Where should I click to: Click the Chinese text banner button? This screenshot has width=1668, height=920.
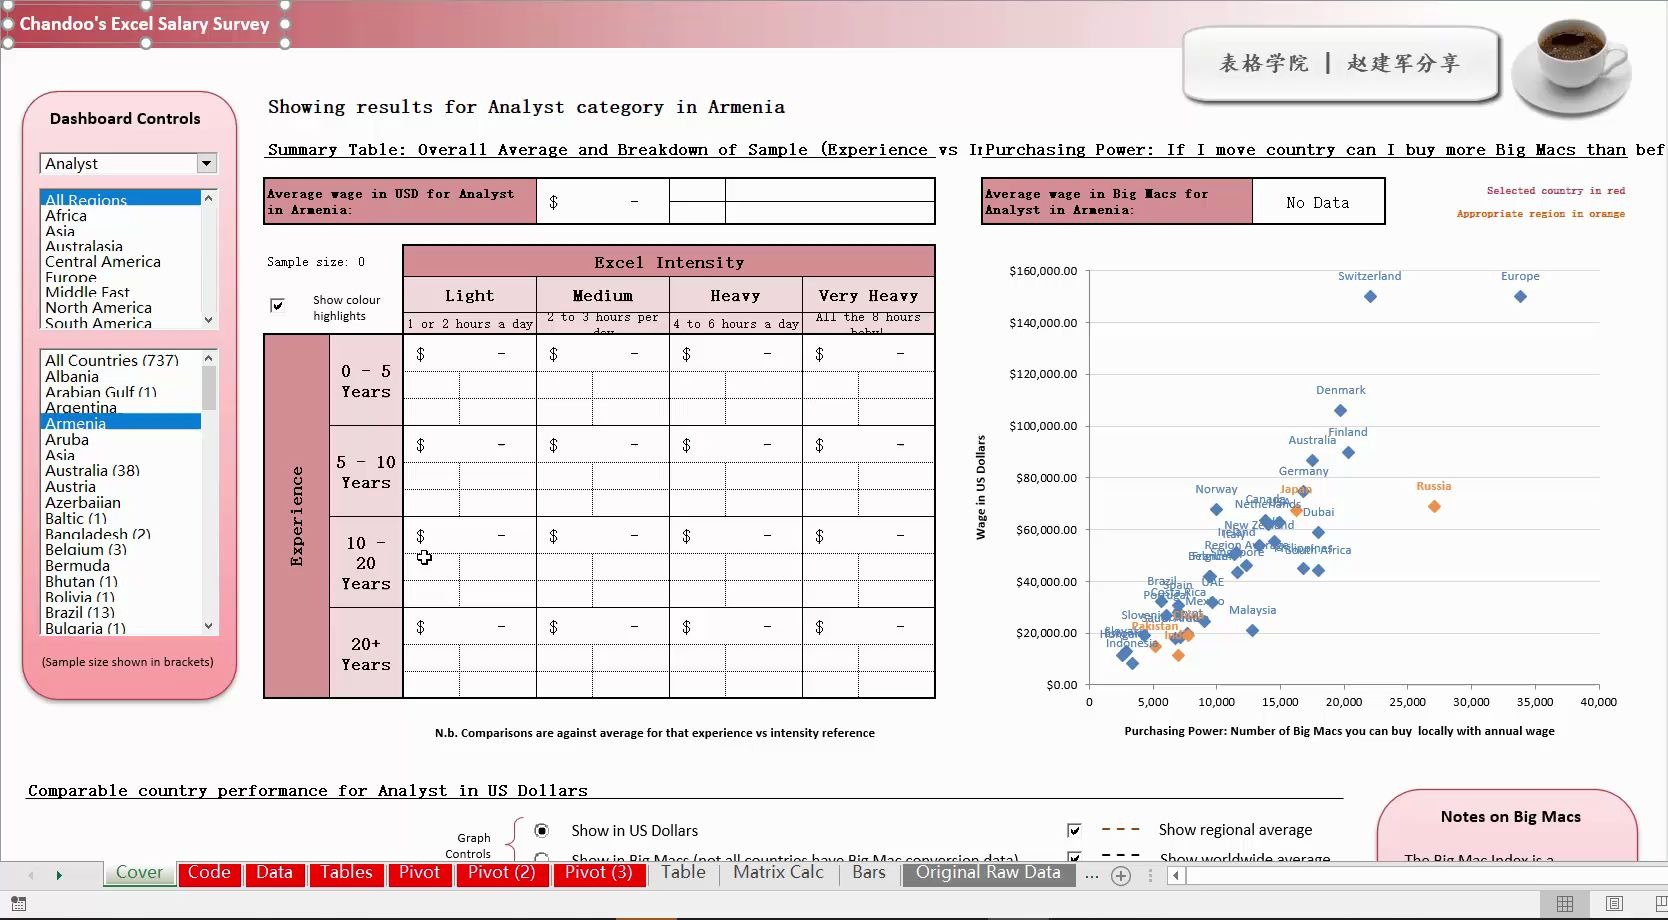[1341, 64]
